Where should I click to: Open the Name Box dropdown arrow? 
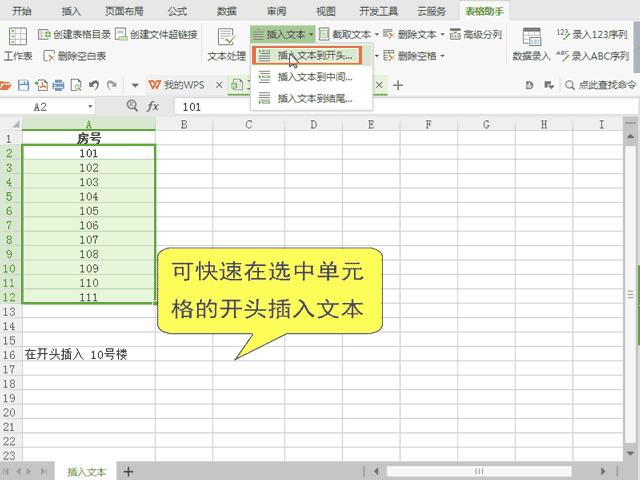[90, 107]
